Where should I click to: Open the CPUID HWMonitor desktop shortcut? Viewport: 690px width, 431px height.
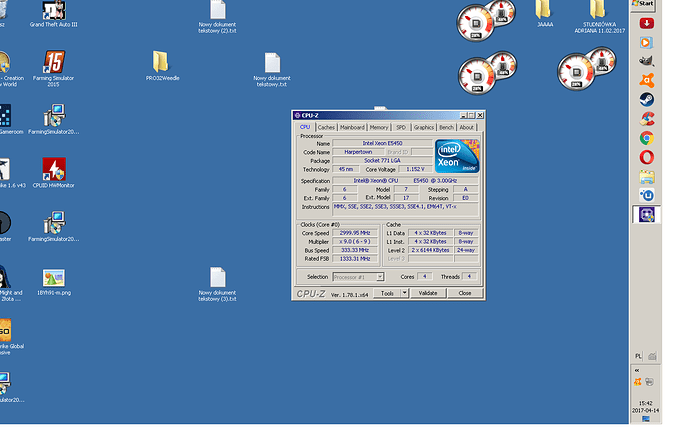(x=54, y=169)
